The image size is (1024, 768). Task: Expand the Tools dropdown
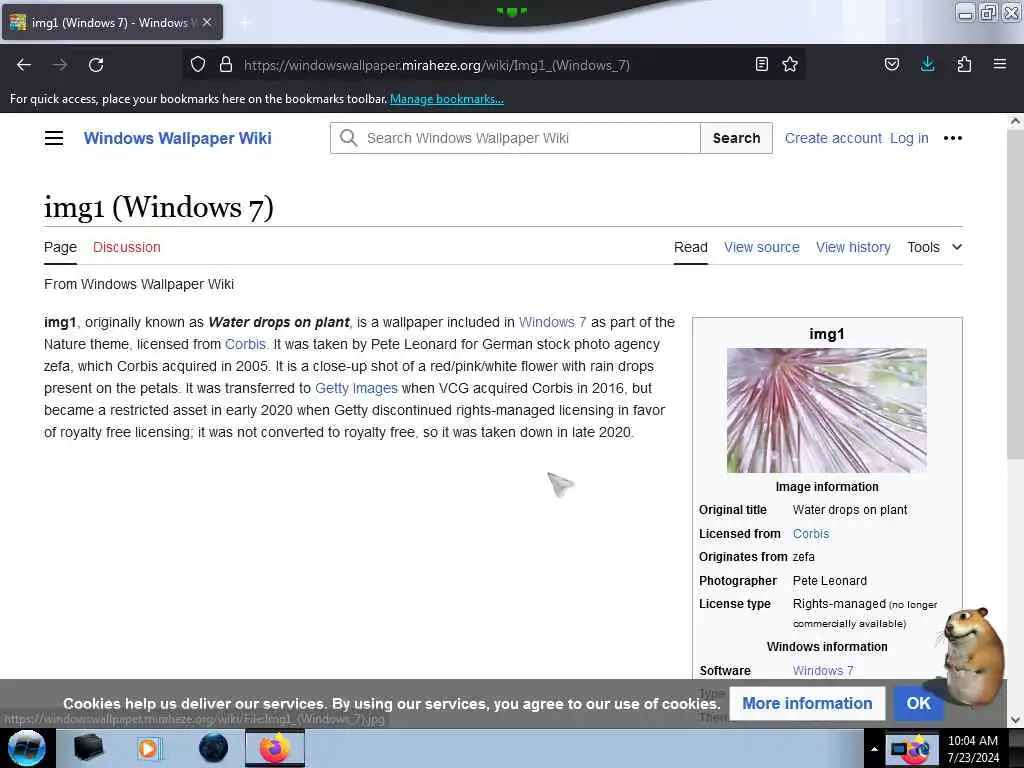pos(935,248)
